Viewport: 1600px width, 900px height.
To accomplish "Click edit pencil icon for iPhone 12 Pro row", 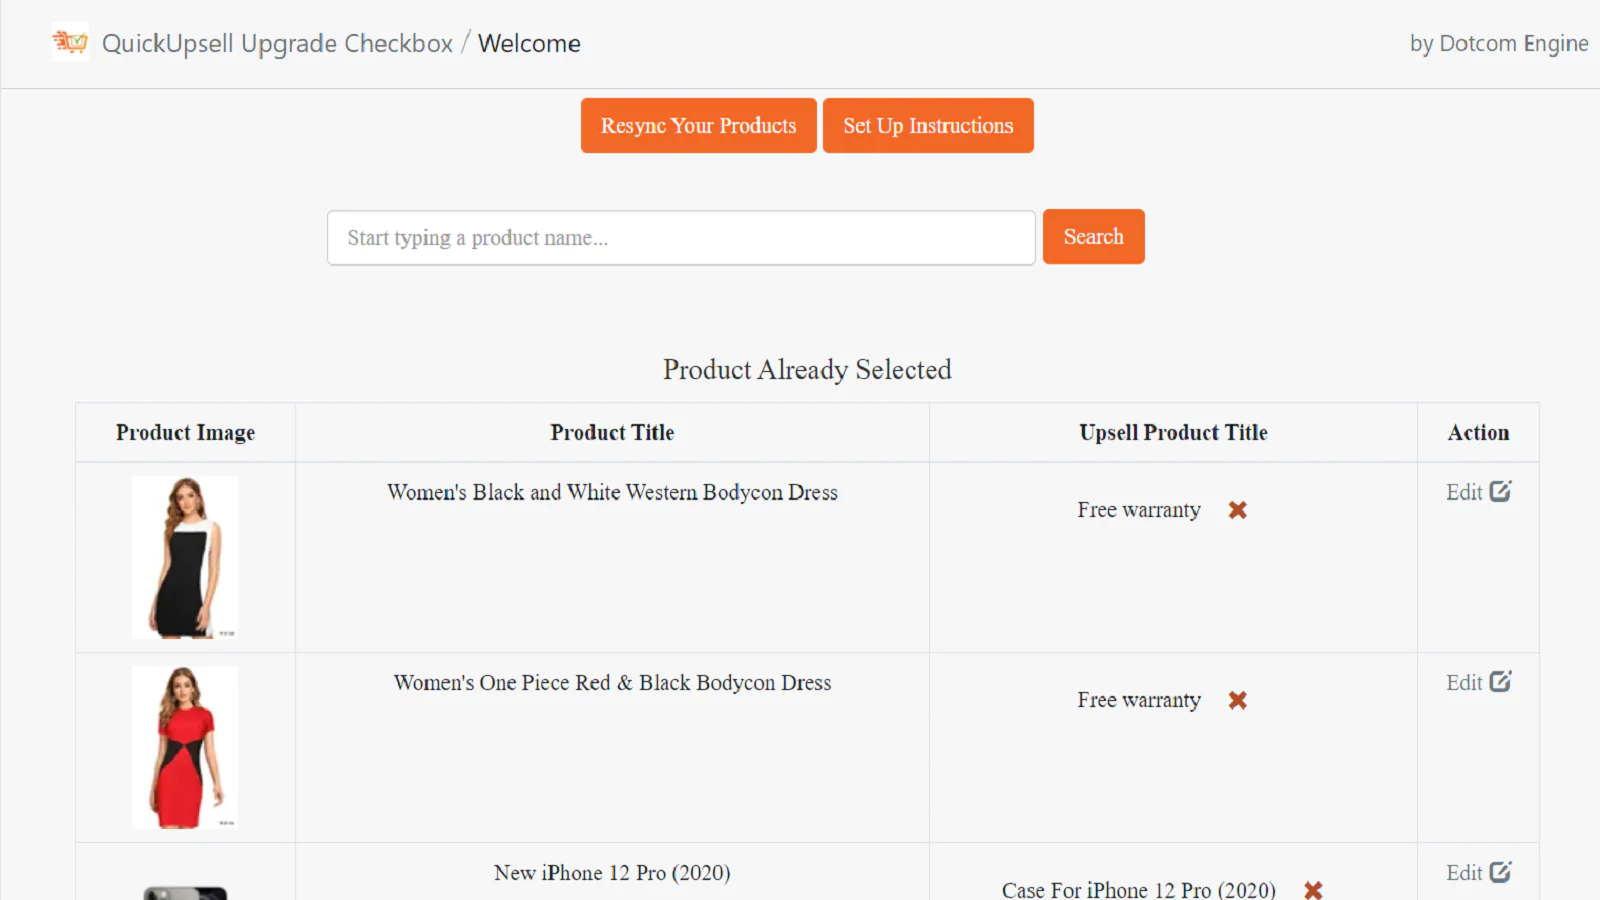I will tap(1500, 872).
